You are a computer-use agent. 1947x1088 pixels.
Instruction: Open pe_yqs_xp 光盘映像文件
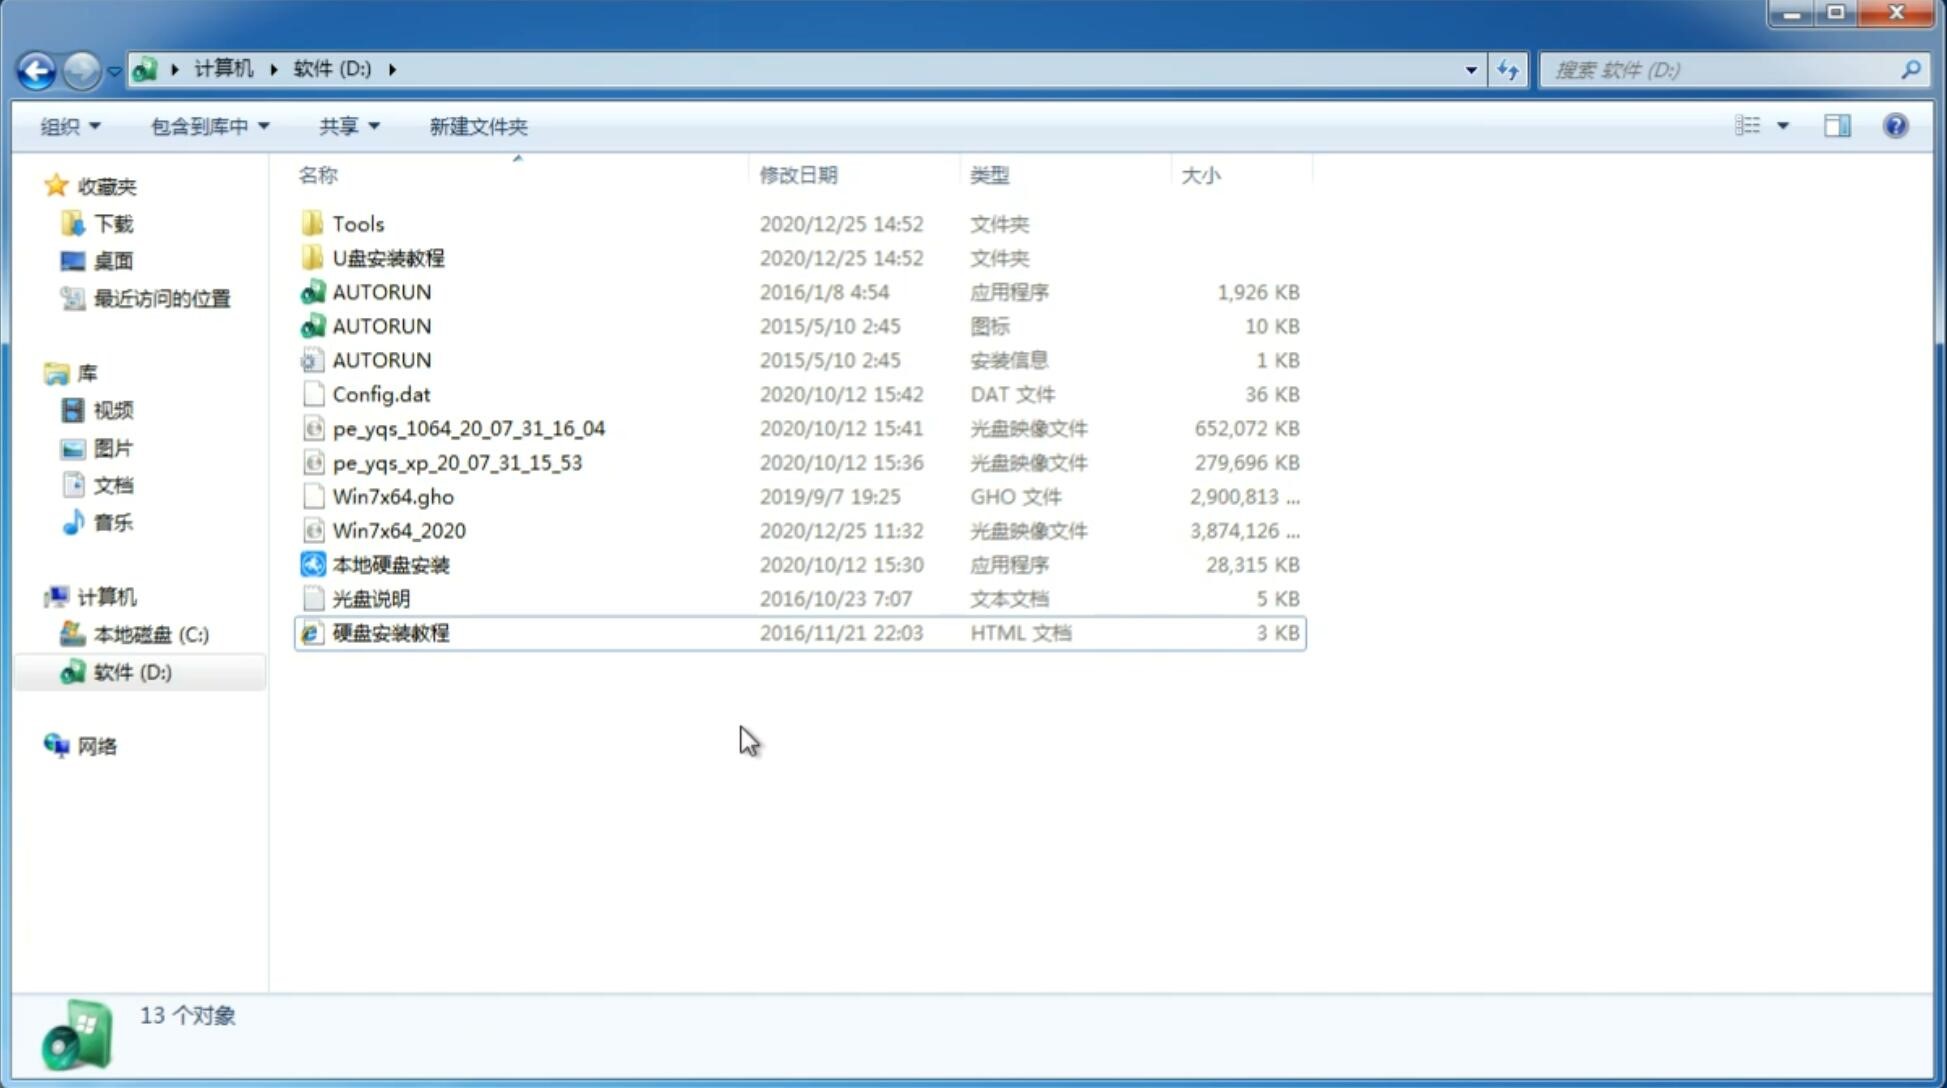click(457, 461)
